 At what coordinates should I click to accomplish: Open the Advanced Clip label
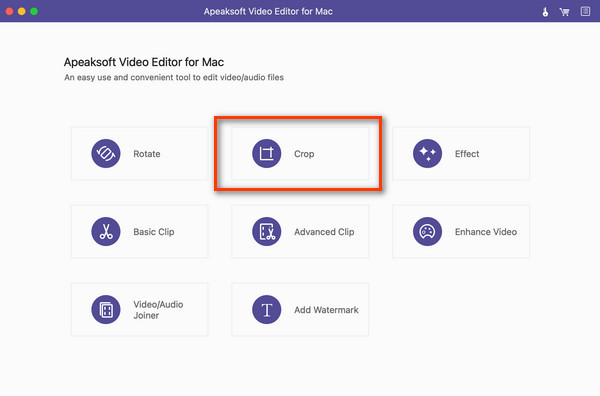coord(324,232)
